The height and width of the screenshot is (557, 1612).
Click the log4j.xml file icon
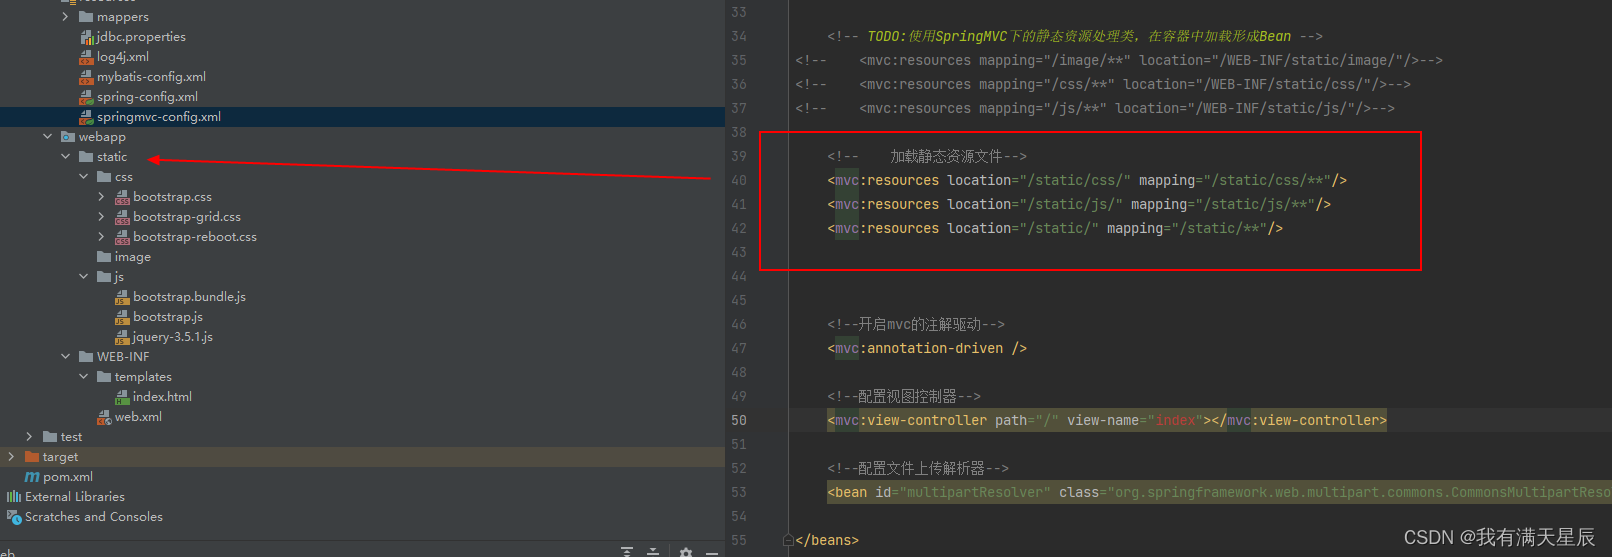click(87, 57)
